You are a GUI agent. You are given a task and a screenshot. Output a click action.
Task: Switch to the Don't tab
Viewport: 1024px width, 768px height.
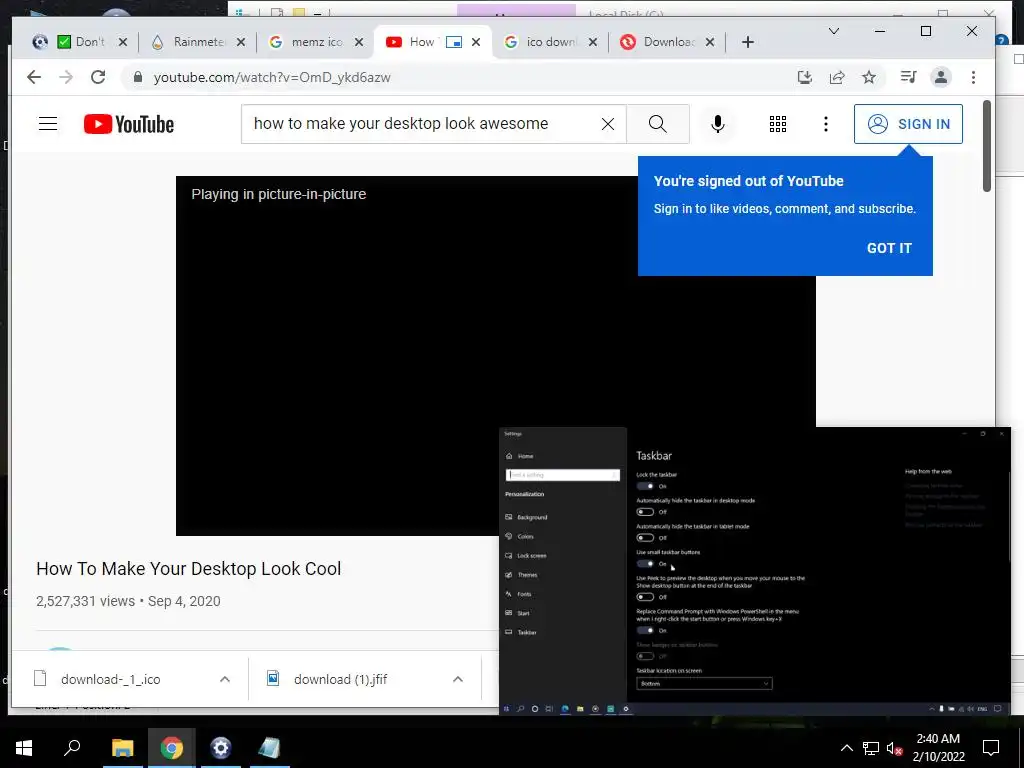(80, 42)
